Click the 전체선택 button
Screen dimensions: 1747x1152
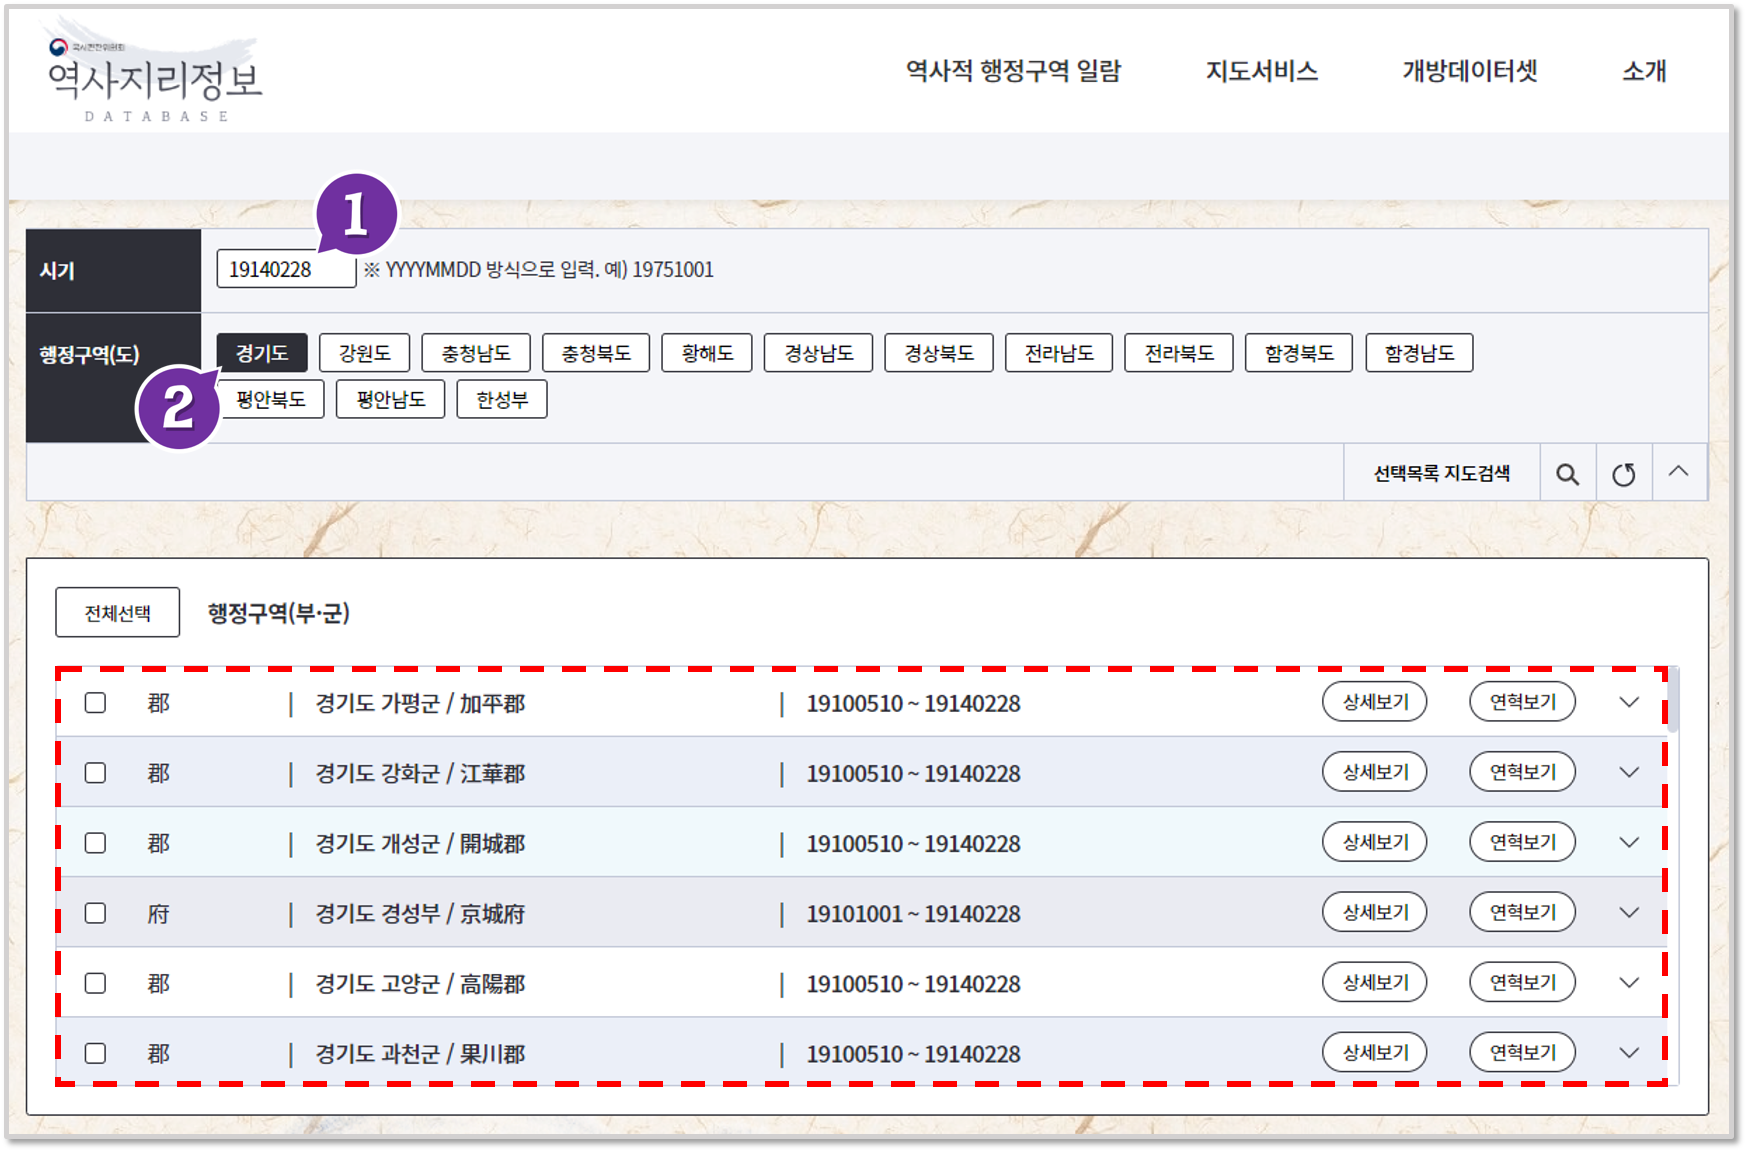point(118,613)
